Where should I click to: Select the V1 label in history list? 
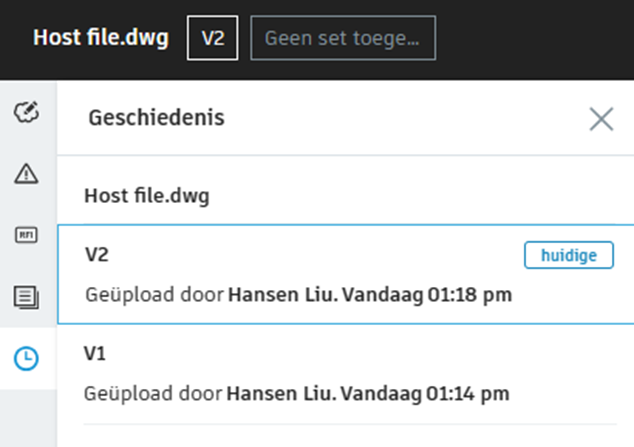pyautogui.click(x=95, y=354)
